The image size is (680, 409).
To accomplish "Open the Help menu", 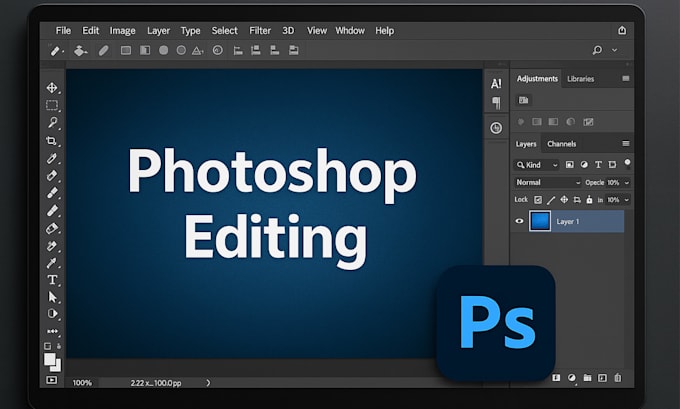I will click(385, 30).
